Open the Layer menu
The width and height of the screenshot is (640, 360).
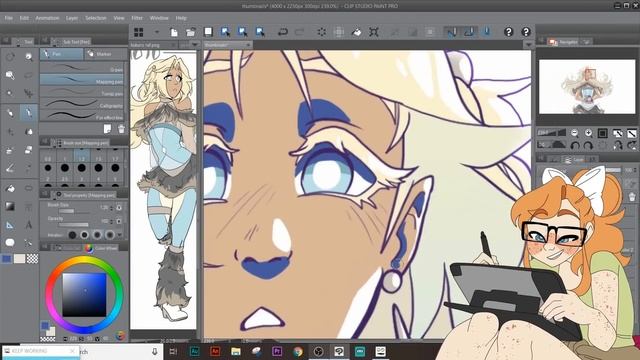(72, 18)
